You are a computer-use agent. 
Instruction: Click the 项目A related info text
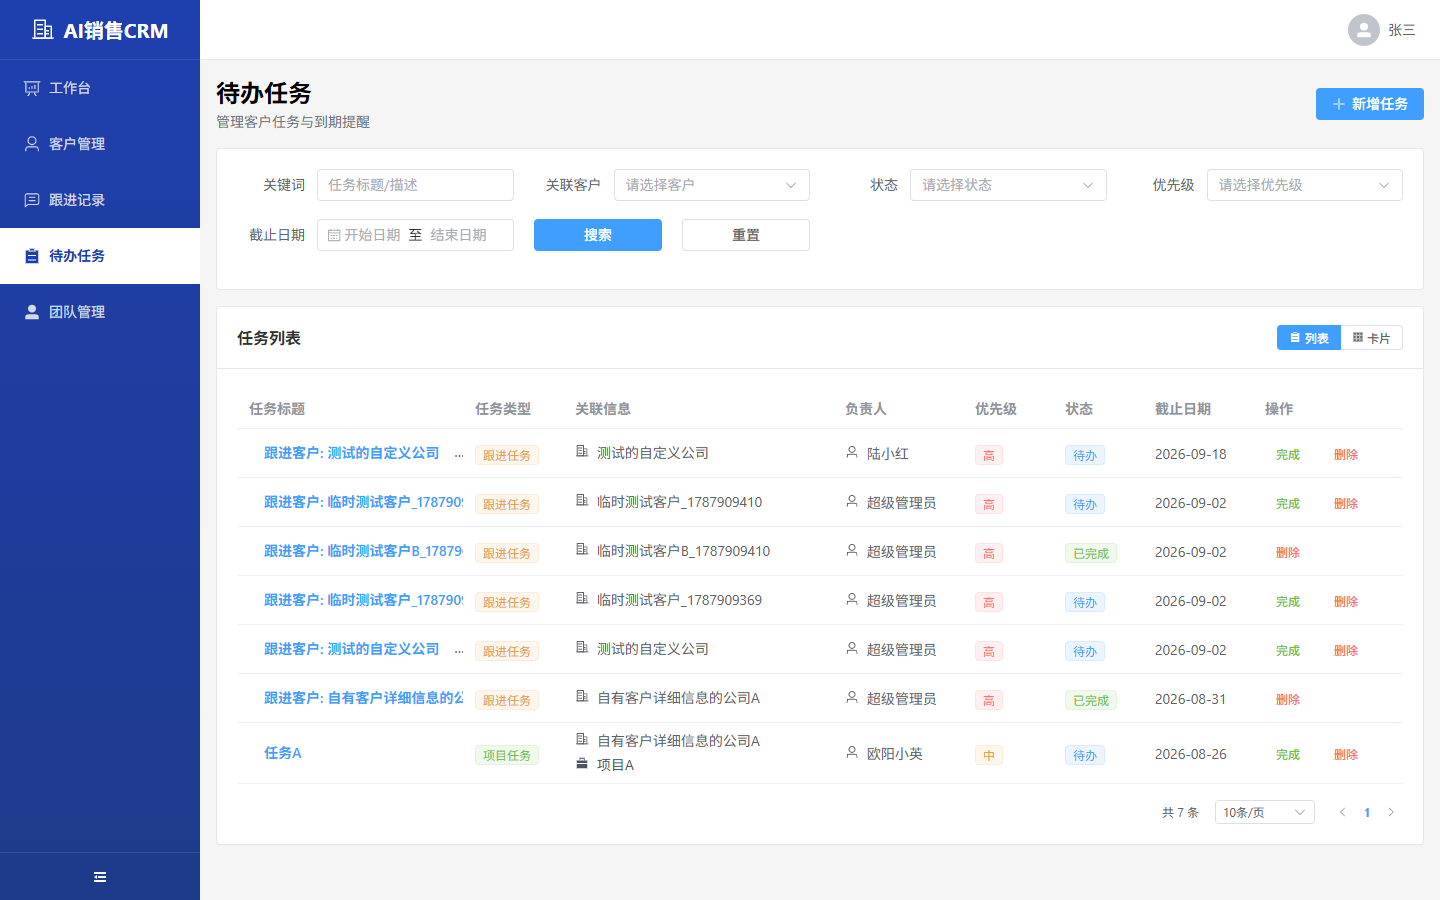pyautogui.click(x=615, y=765)
